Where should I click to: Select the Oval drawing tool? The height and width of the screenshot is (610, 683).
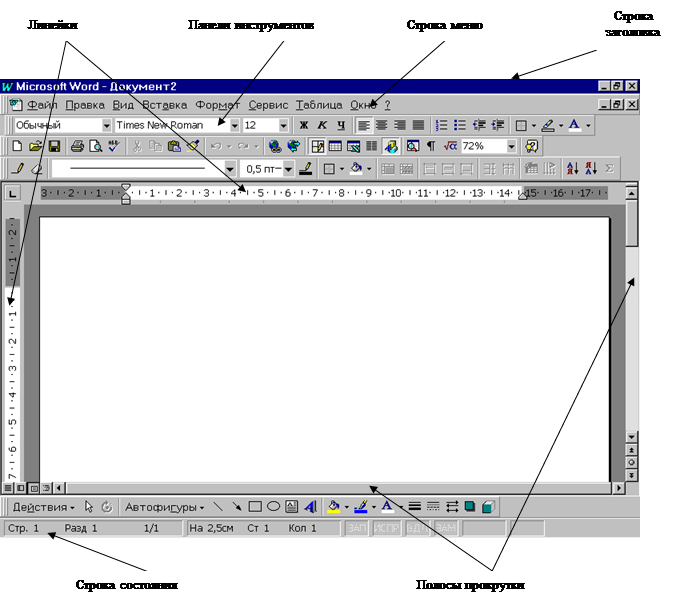point(273,507)
